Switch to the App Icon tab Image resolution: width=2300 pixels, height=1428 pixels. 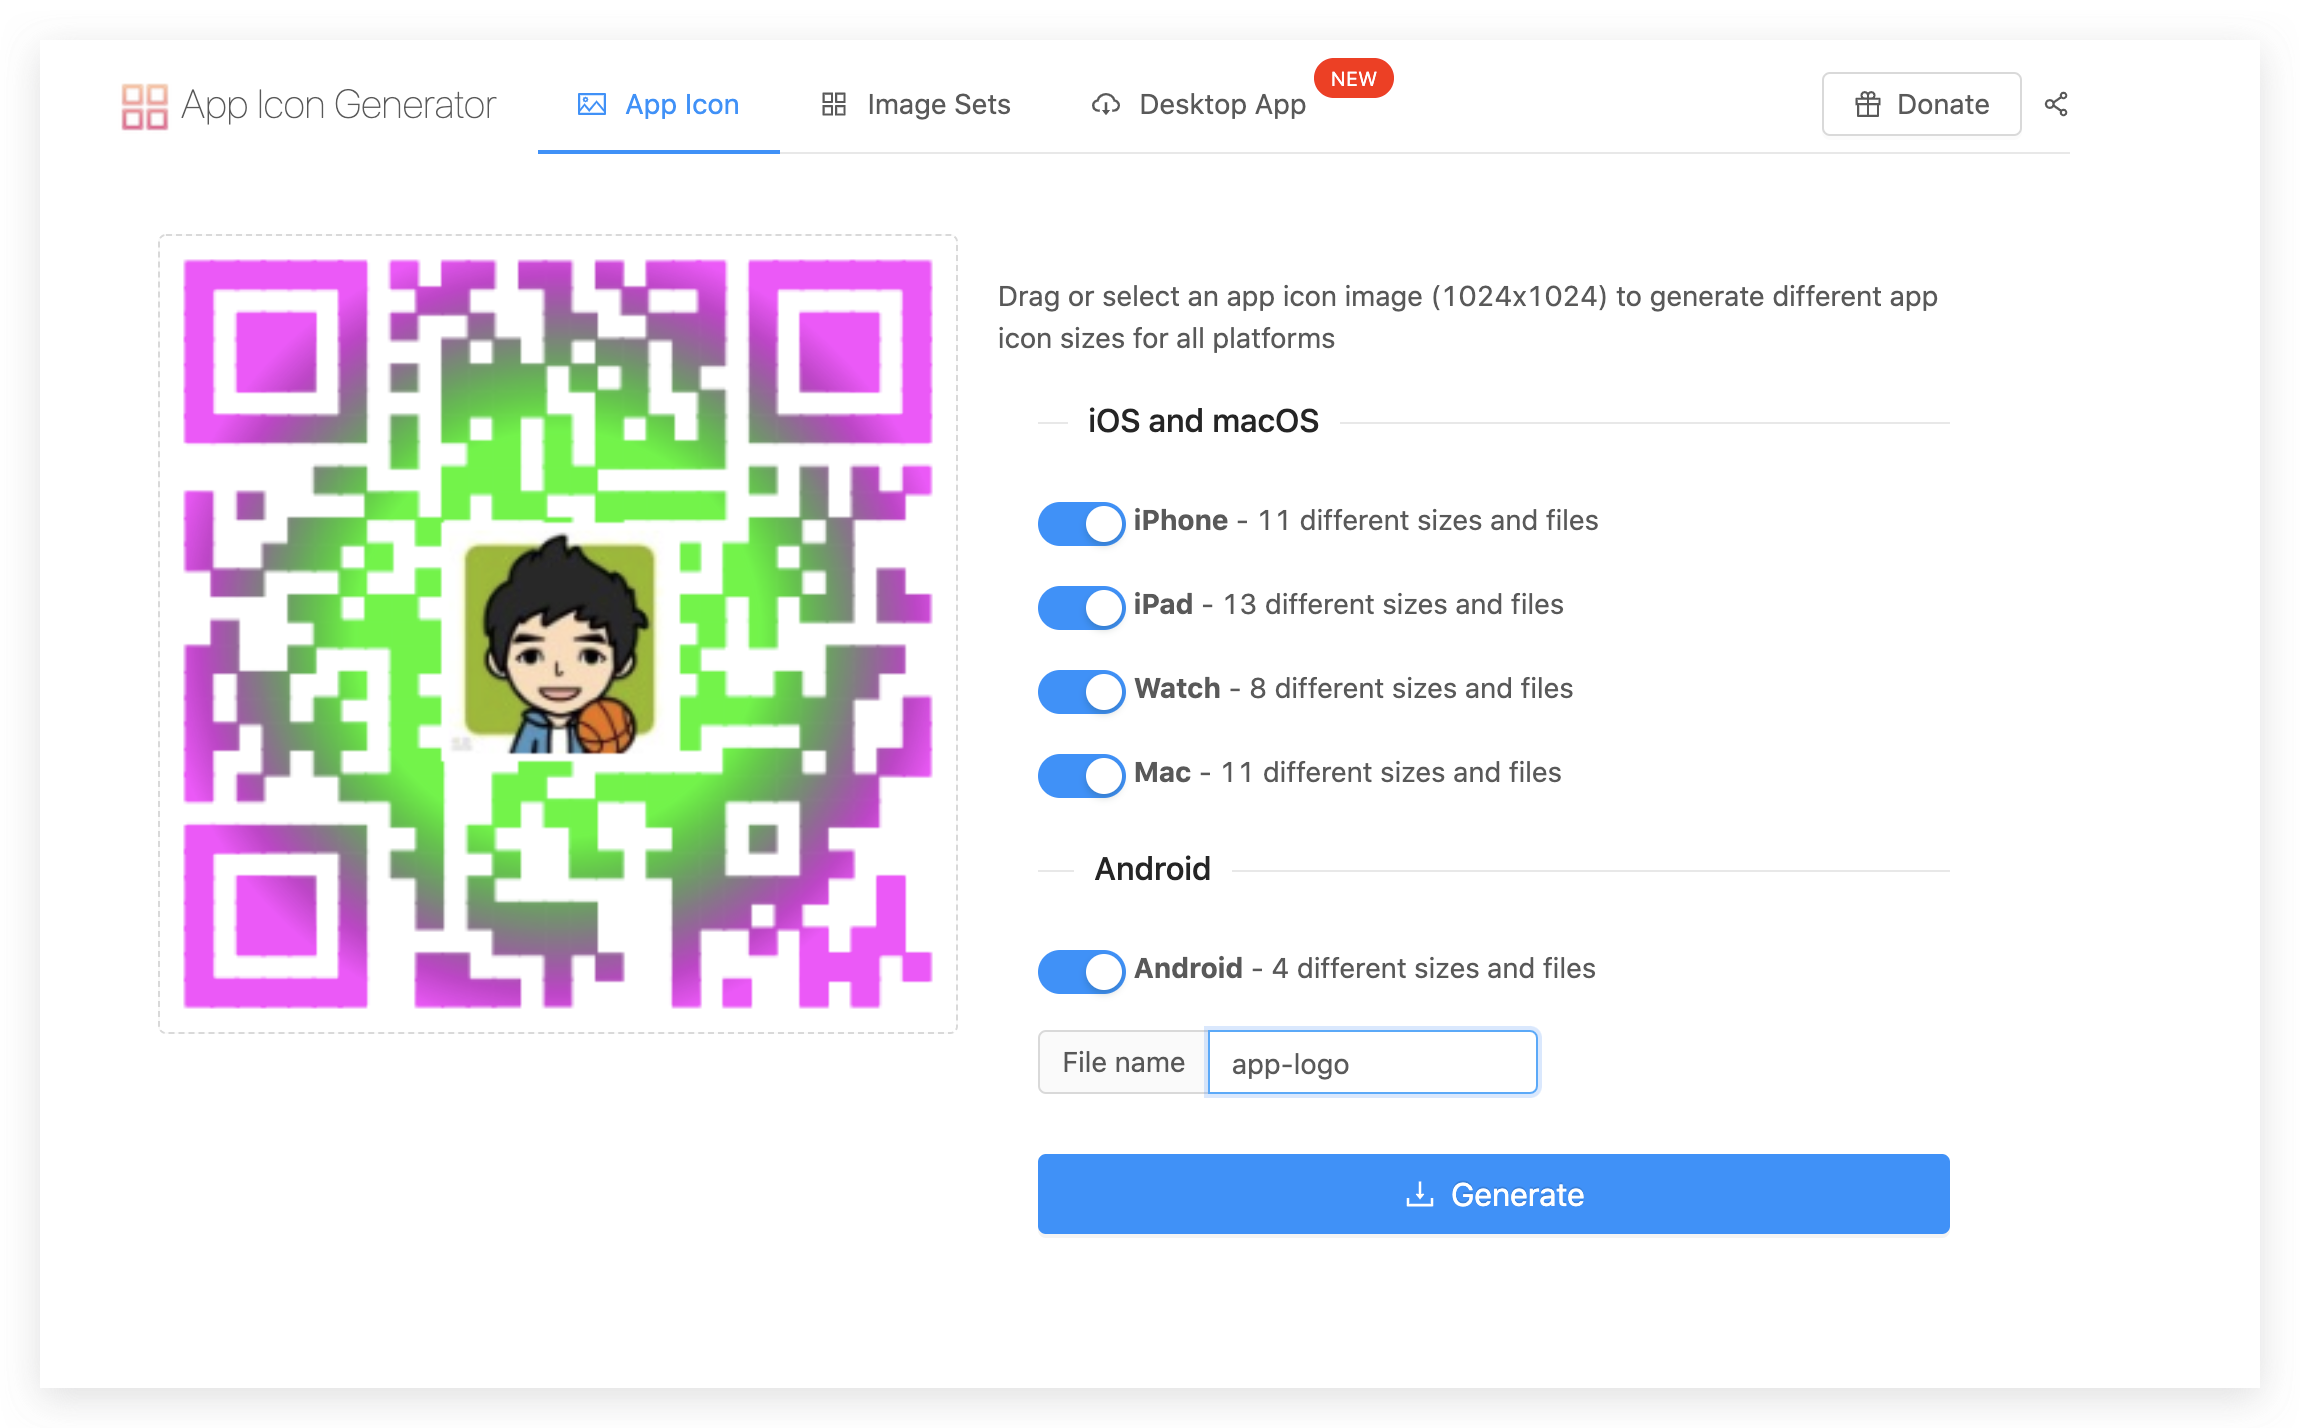click(659, 104)
